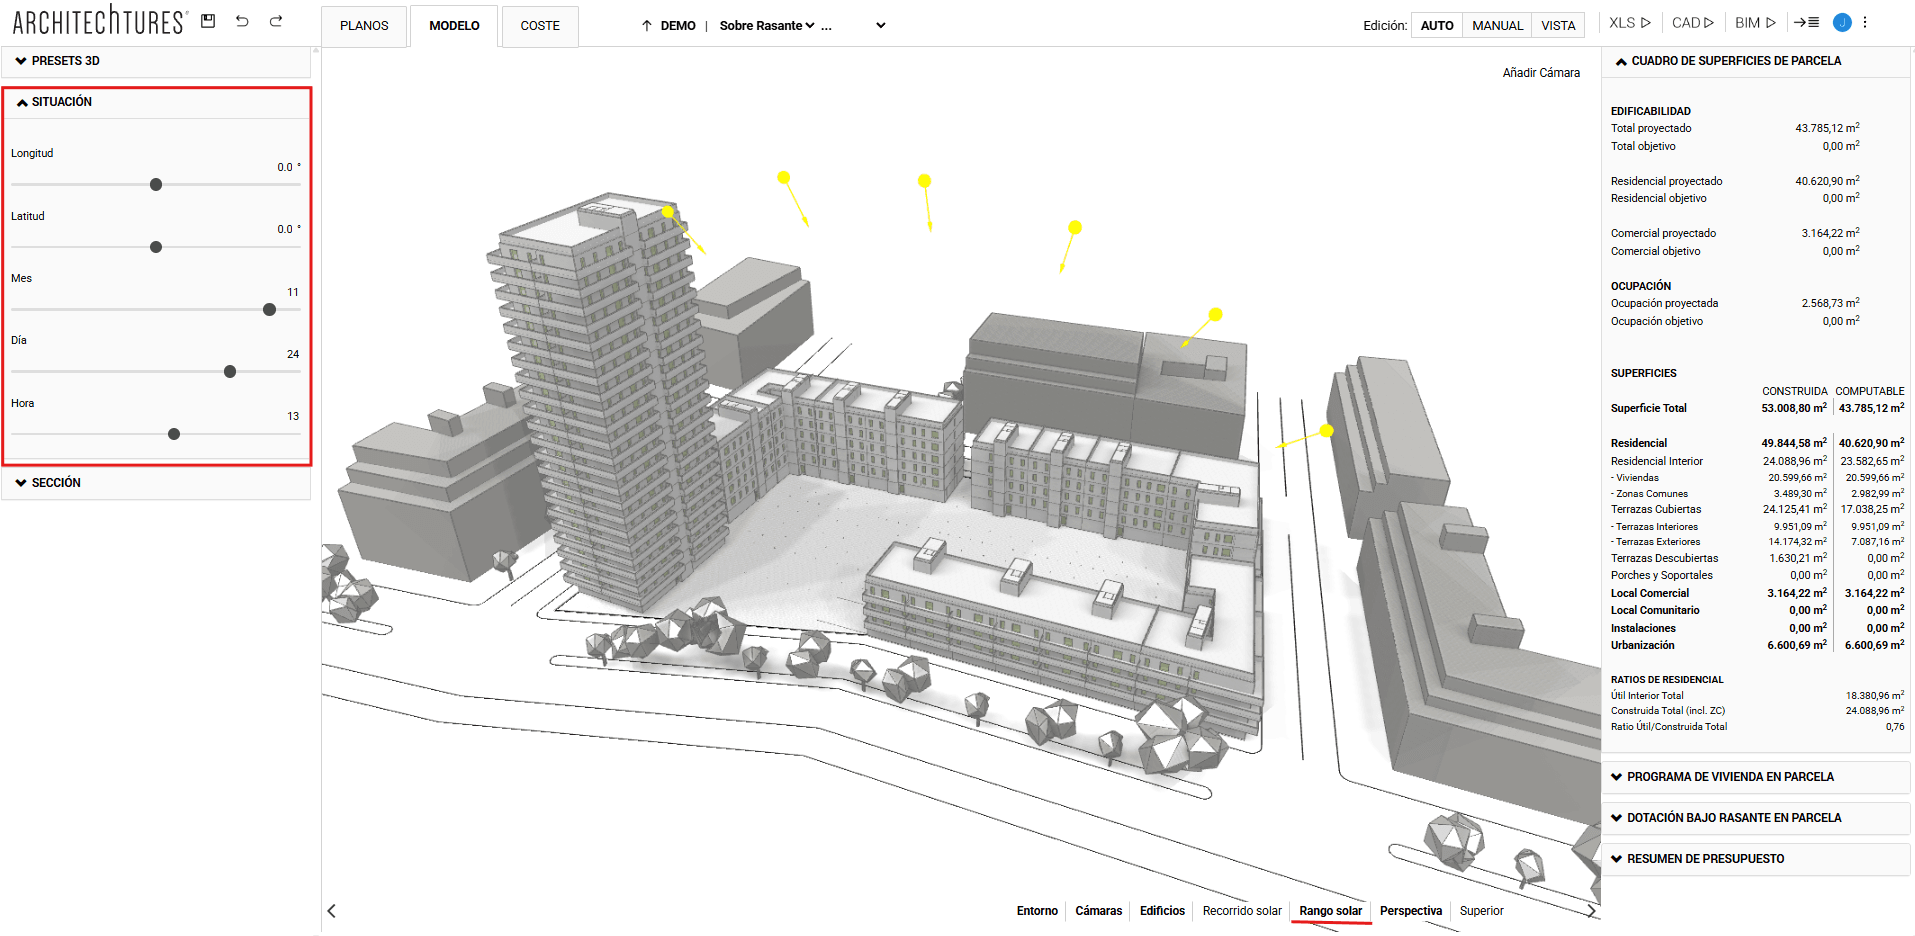Save the project using the save icon

pos(208,21)
